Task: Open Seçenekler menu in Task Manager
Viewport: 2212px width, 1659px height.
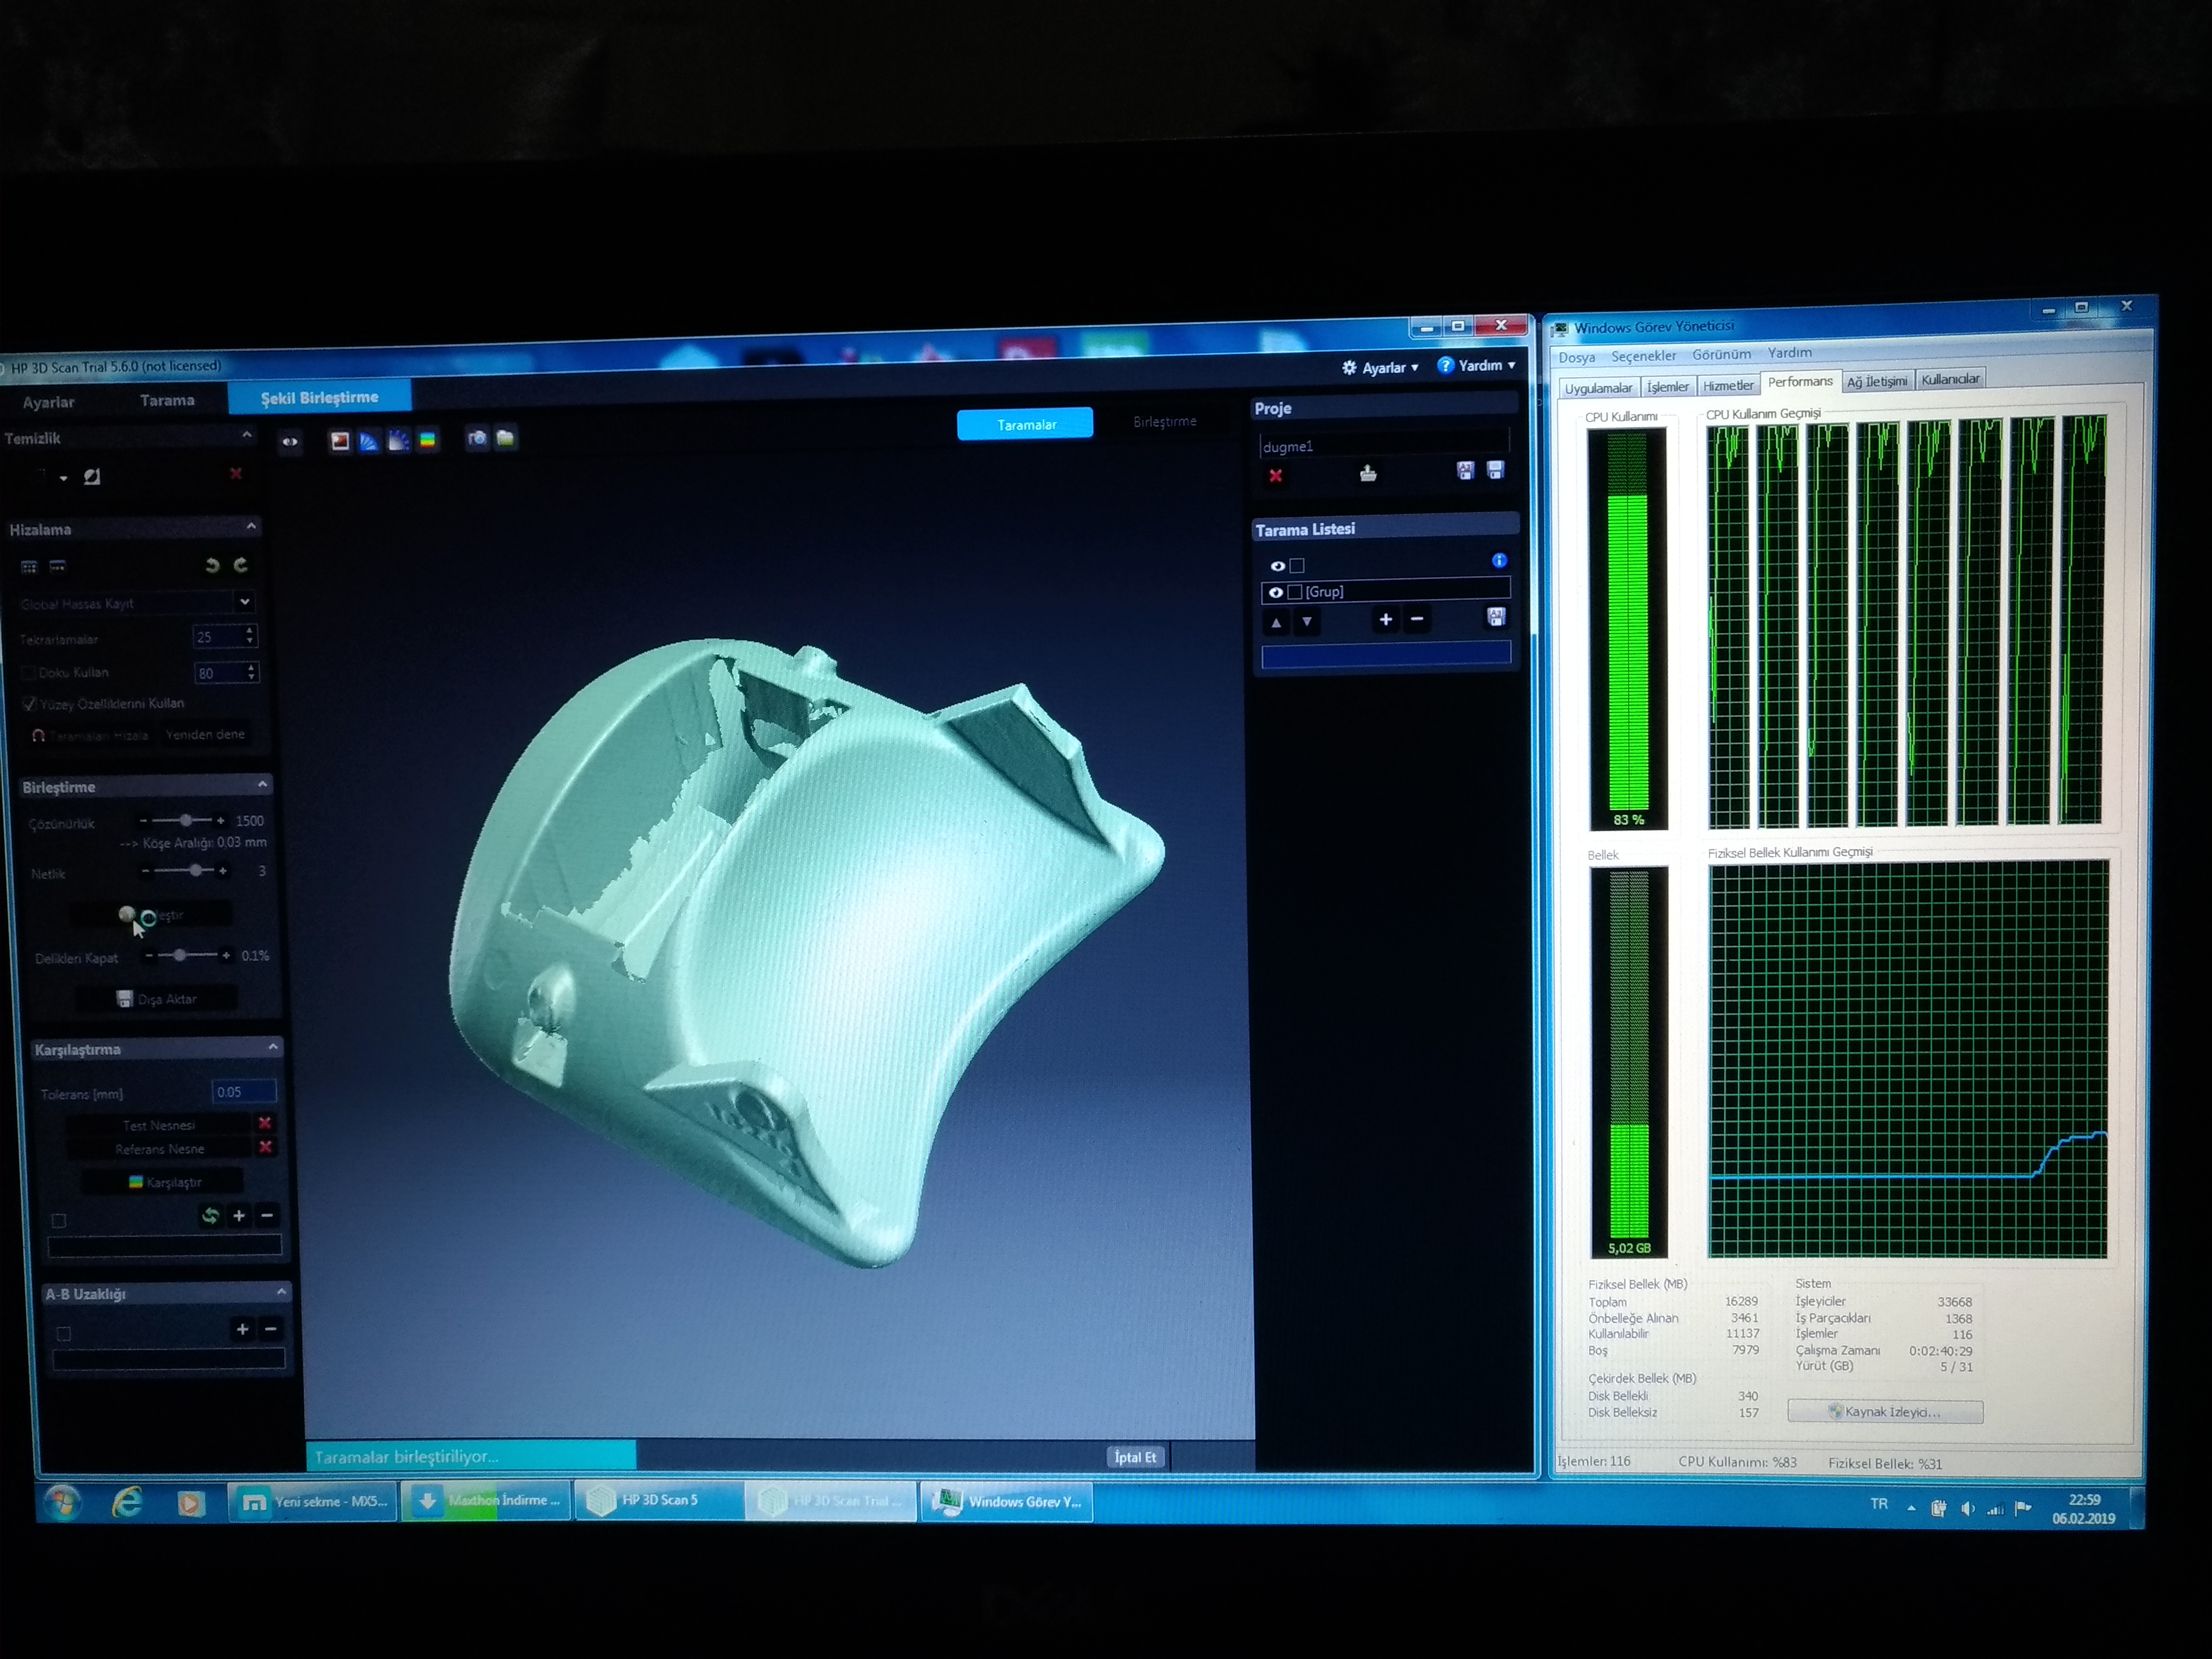Action: 1643,356
